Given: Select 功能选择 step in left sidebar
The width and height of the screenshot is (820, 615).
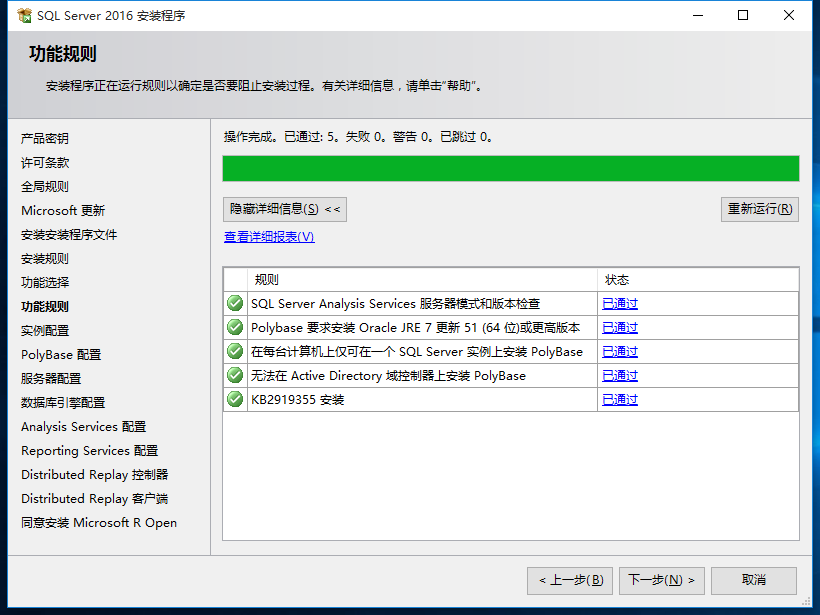Looking at the screenshot, I should [x=45, y=283].
